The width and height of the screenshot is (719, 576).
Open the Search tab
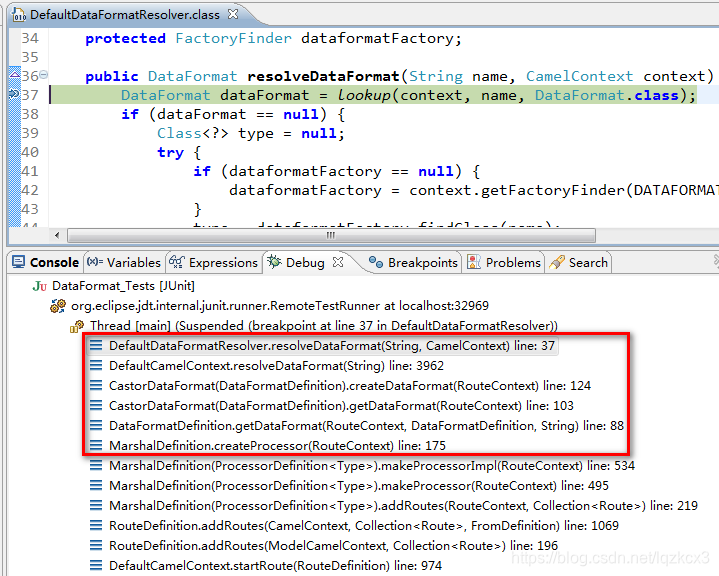pyautogui.click(x=578, y=262)
